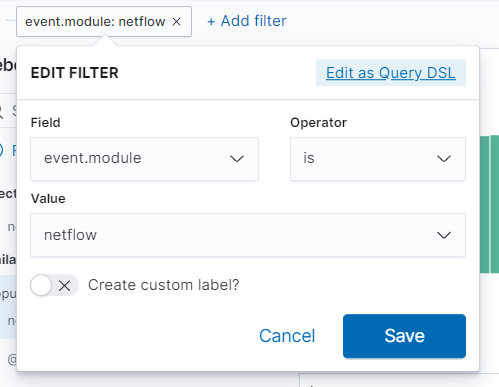
Task: Expand the Operator dropdown chevron
Action: tap(444, 159)
